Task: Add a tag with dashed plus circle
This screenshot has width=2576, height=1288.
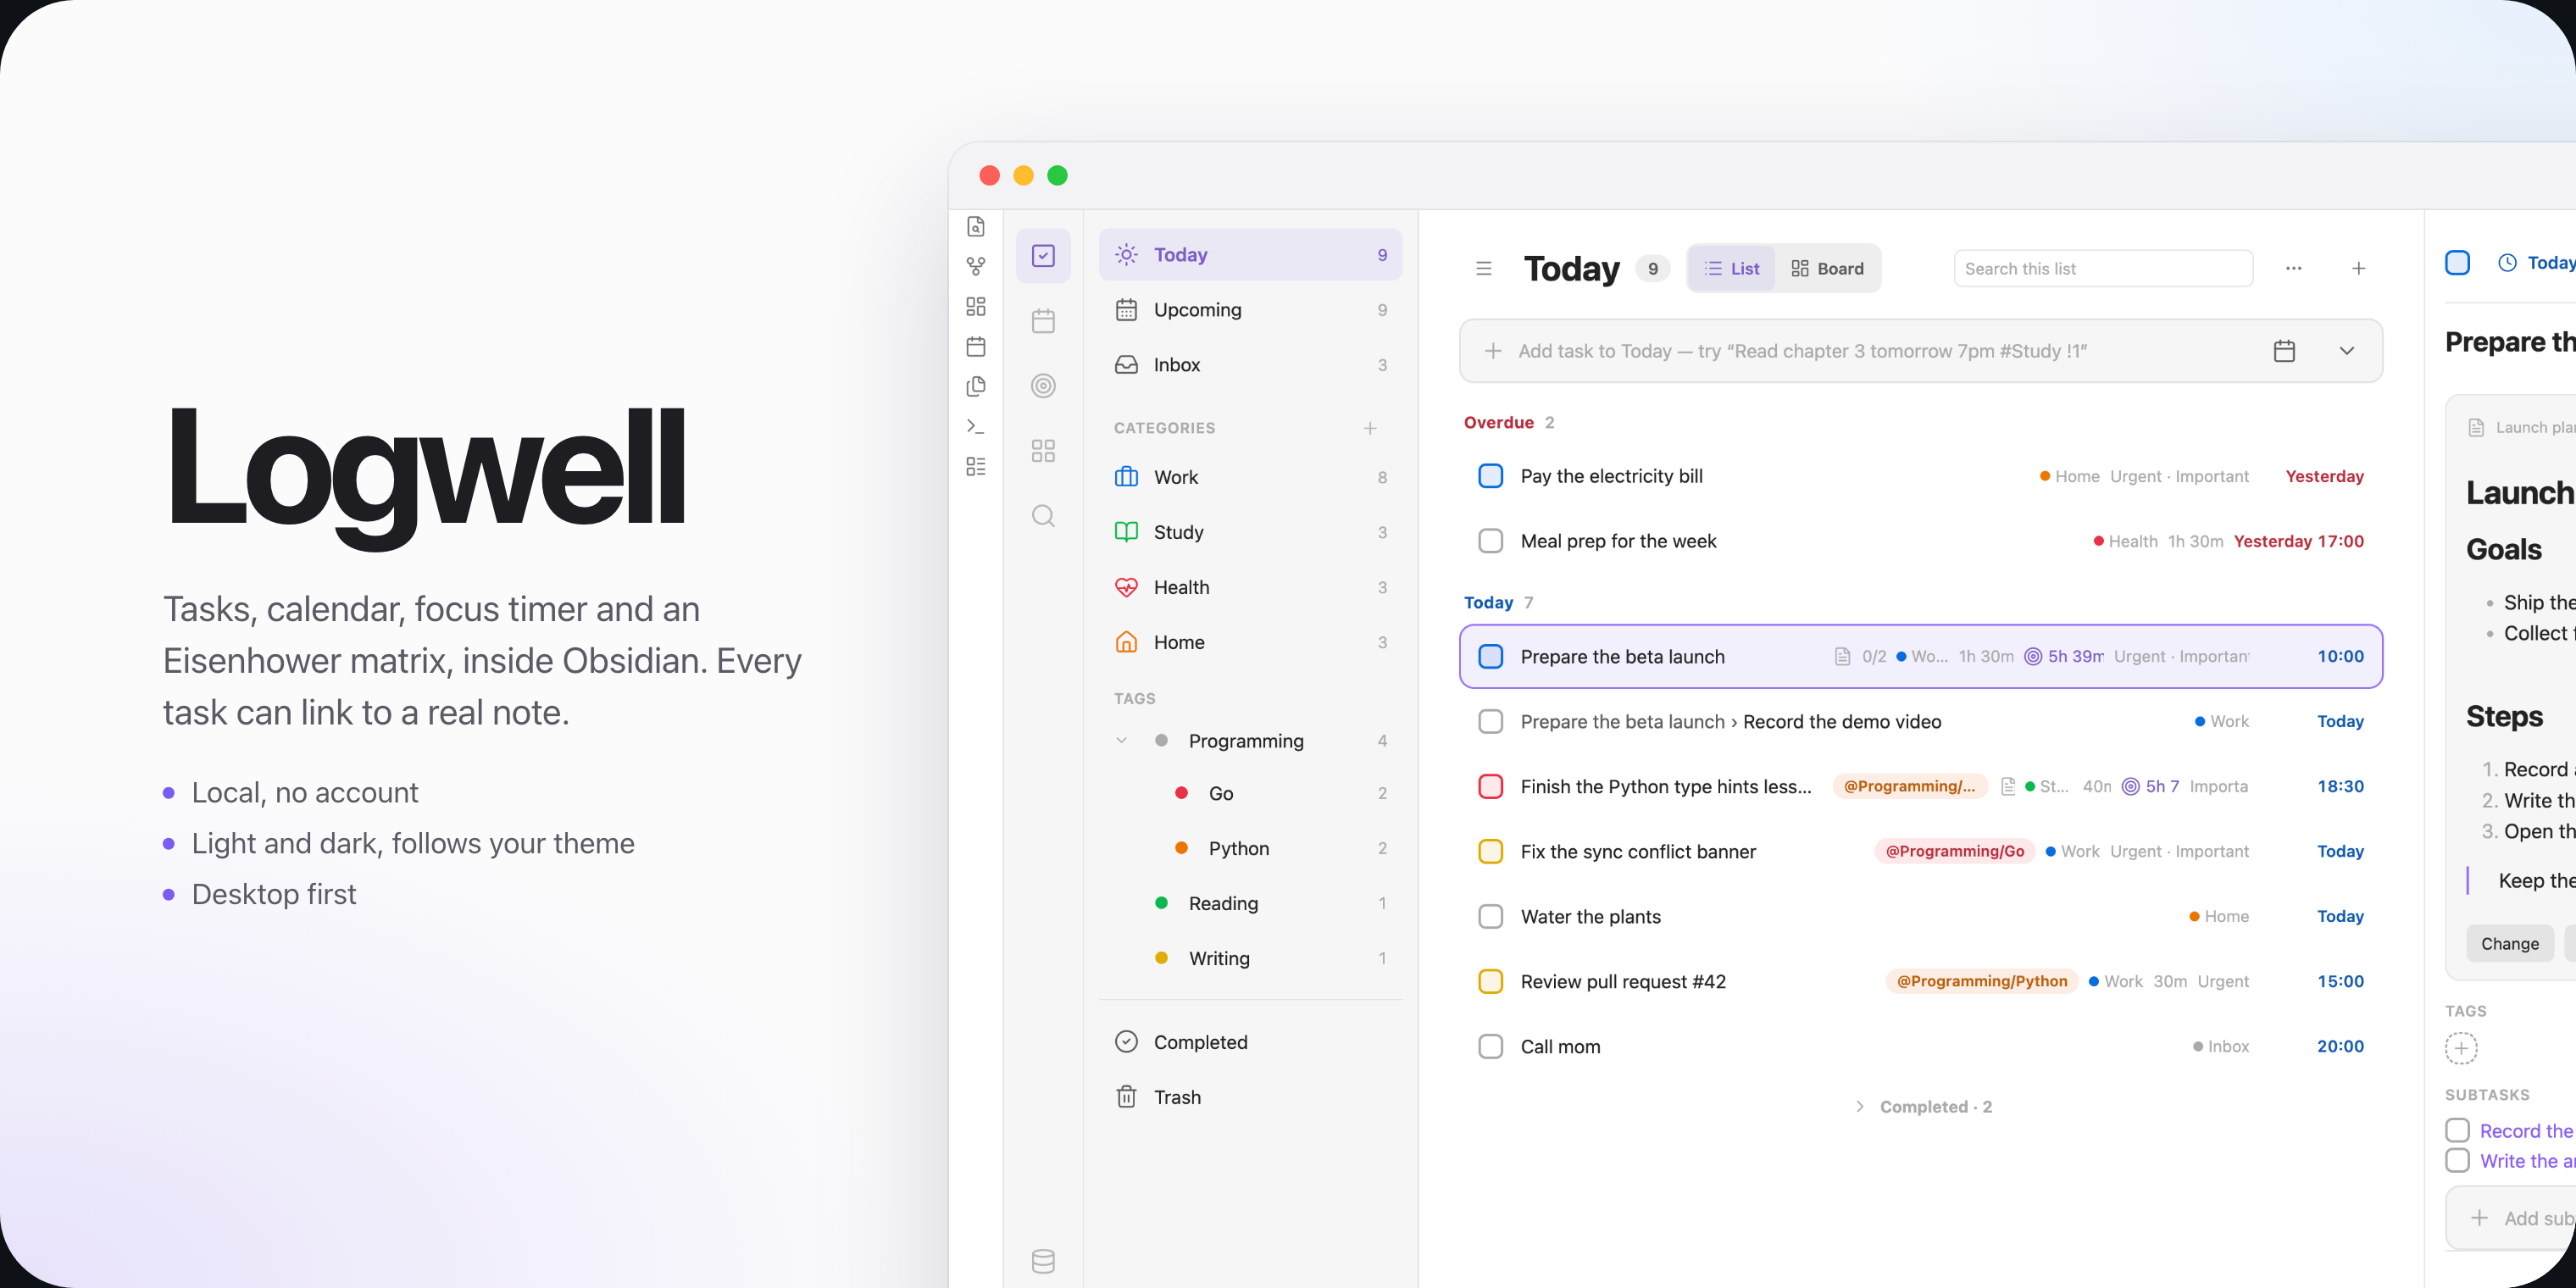Action: 2461,1048
